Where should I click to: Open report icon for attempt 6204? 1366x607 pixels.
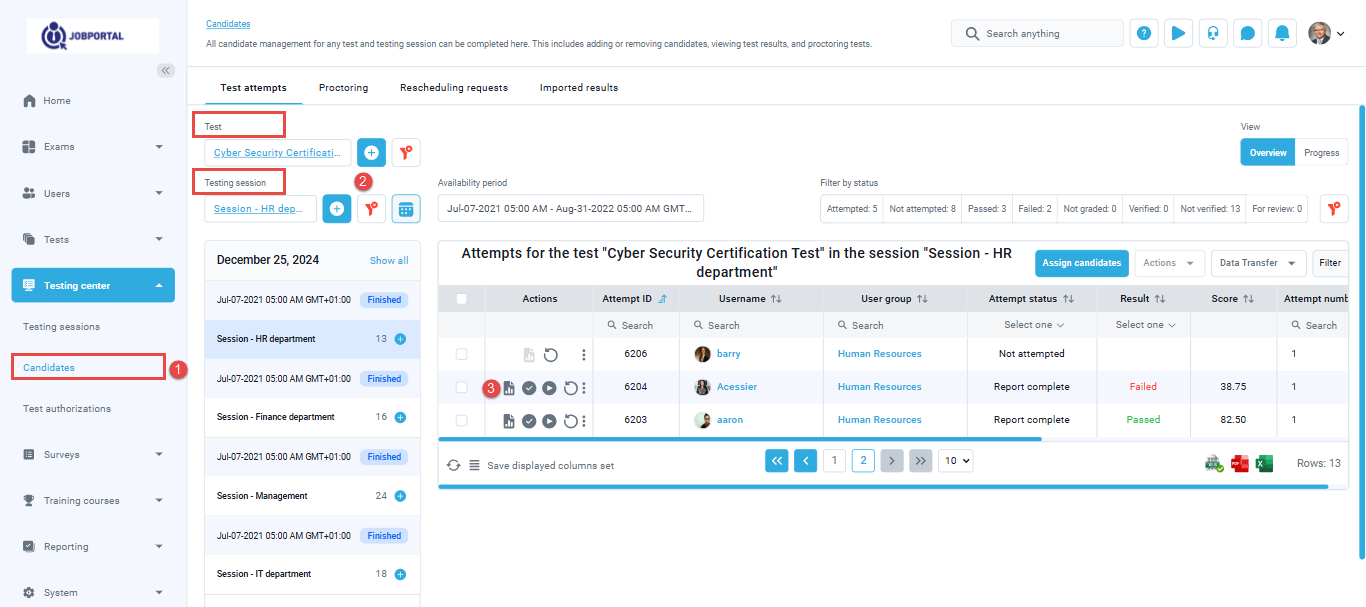tap(509, 388)
